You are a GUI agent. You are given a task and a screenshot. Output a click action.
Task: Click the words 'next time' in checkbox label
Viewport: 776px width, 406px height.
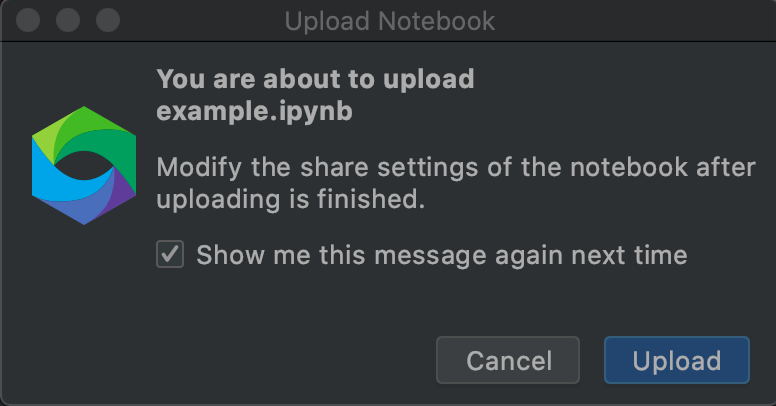[629, 255]
